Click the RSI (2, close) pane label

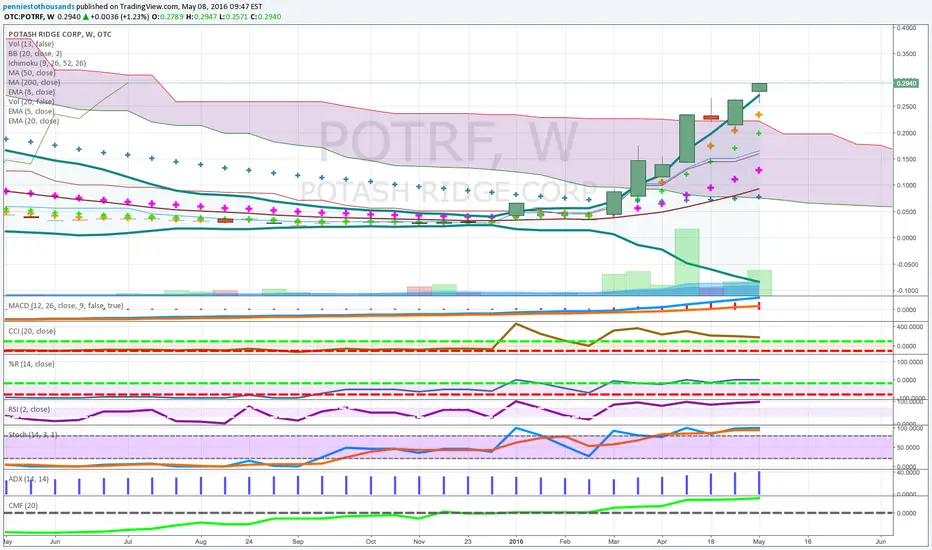[x=29, y=410]
